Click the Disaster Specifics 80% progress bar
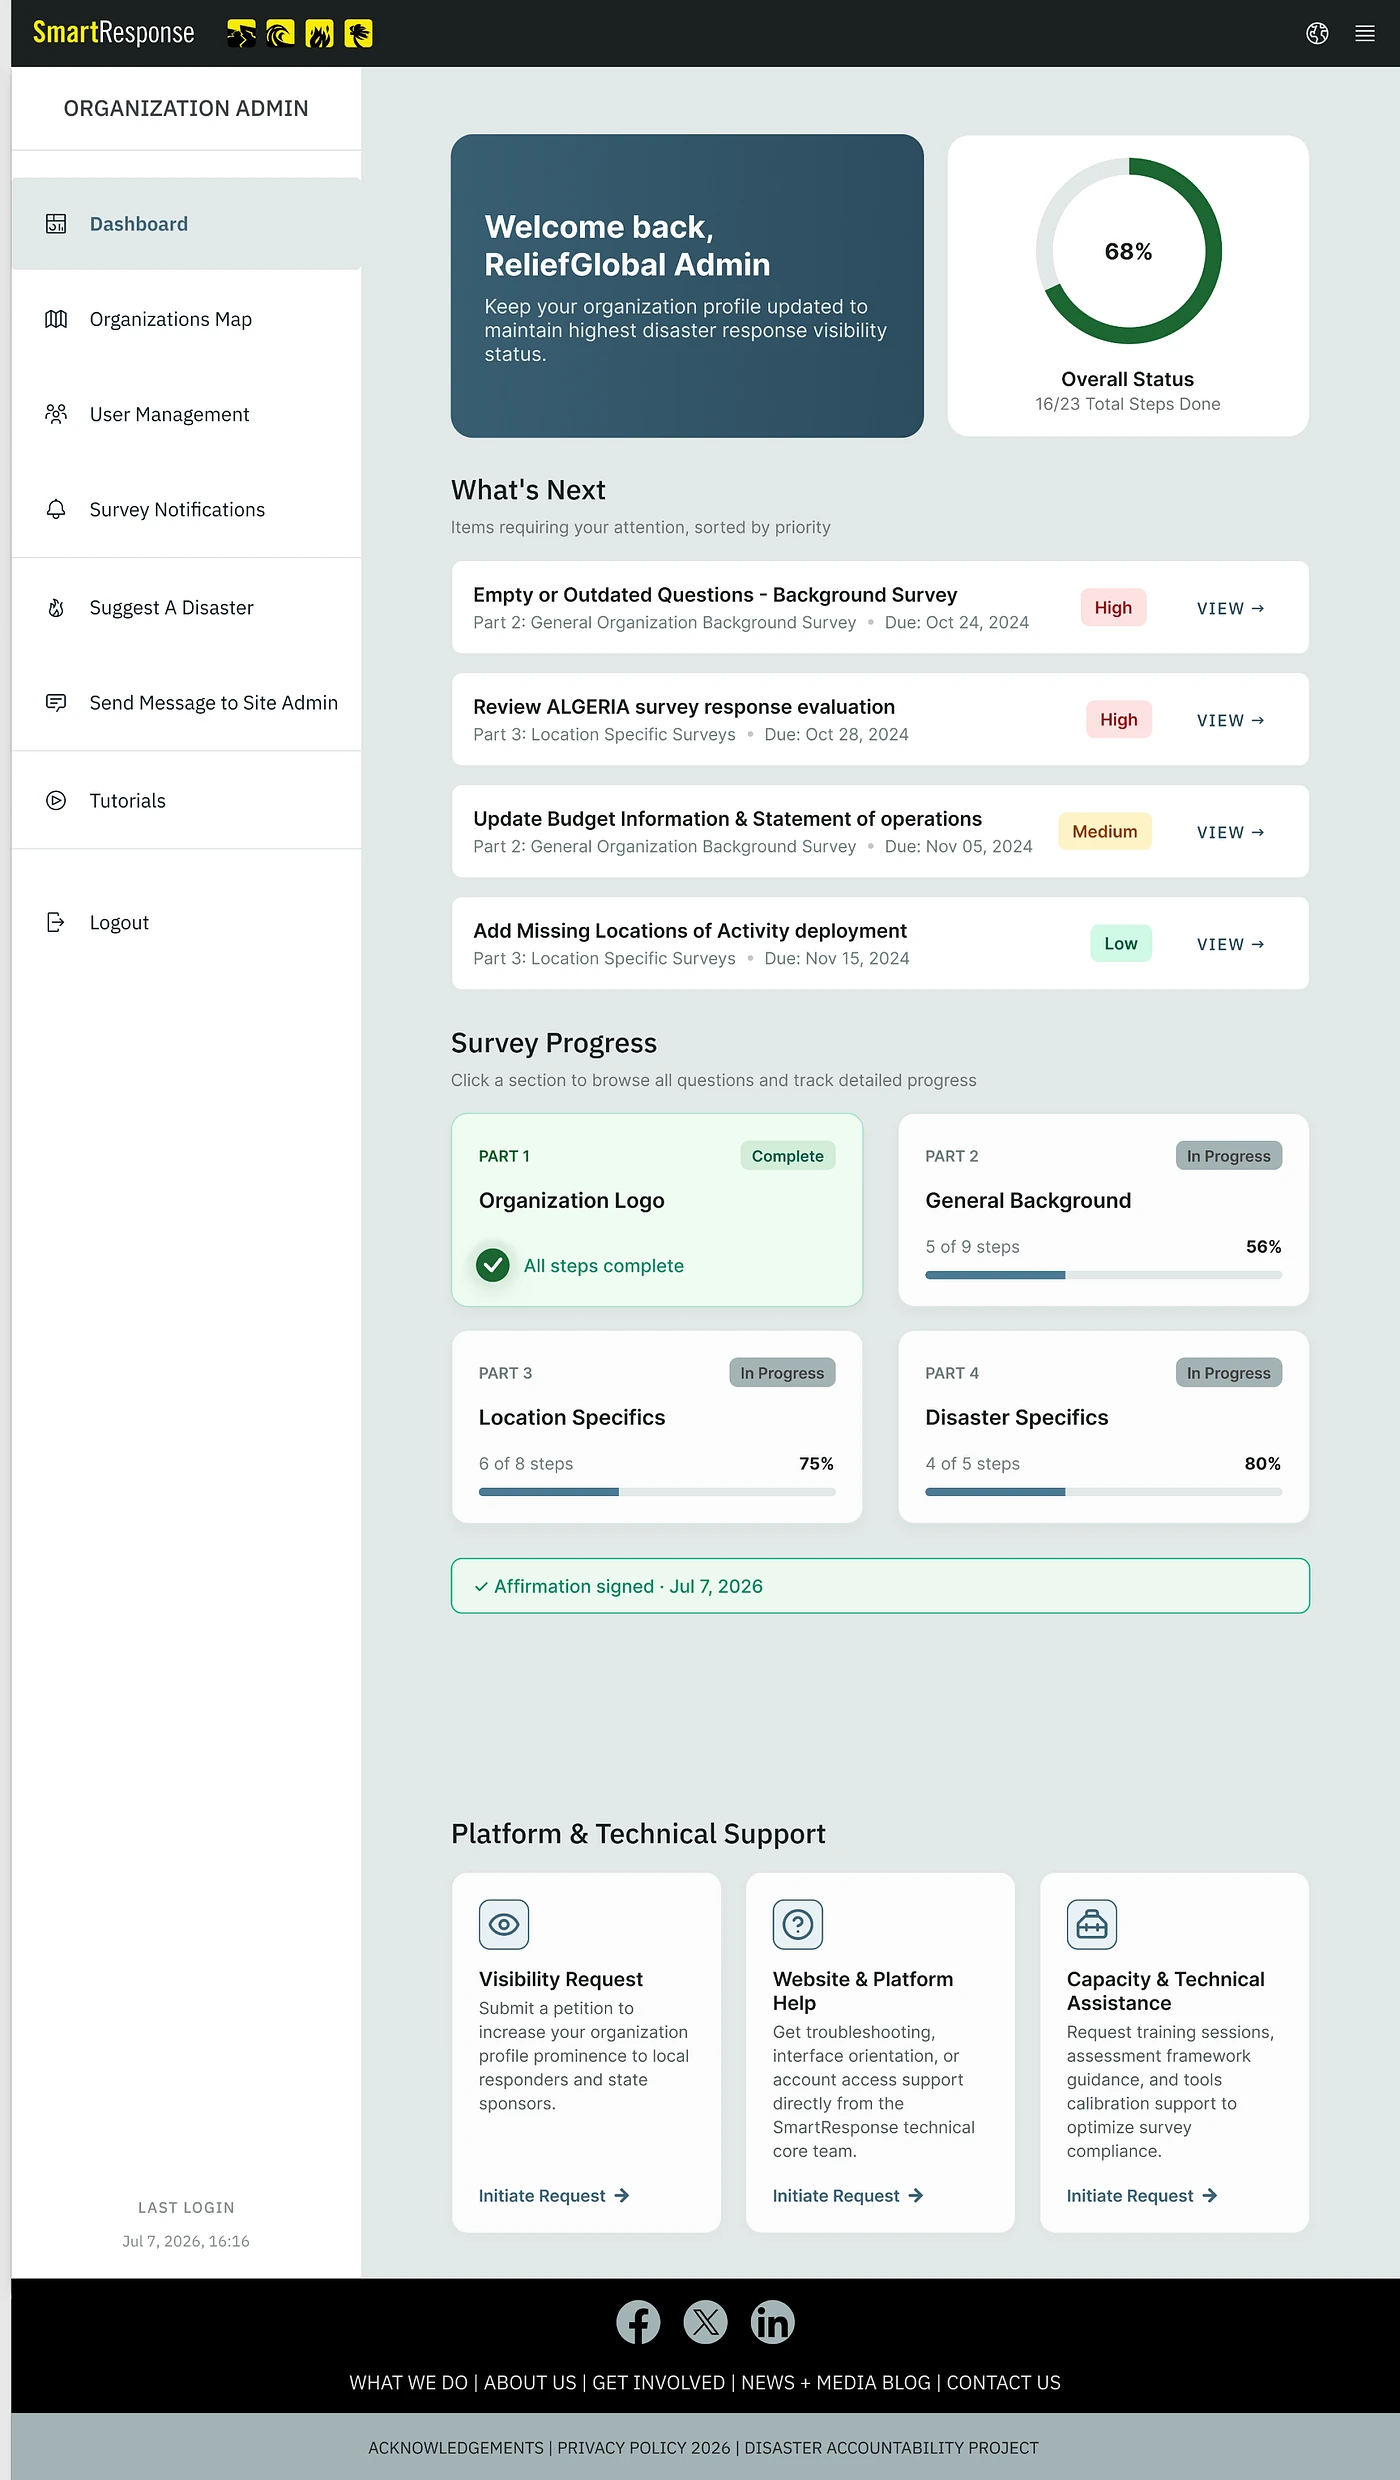 [1104, 1492]
